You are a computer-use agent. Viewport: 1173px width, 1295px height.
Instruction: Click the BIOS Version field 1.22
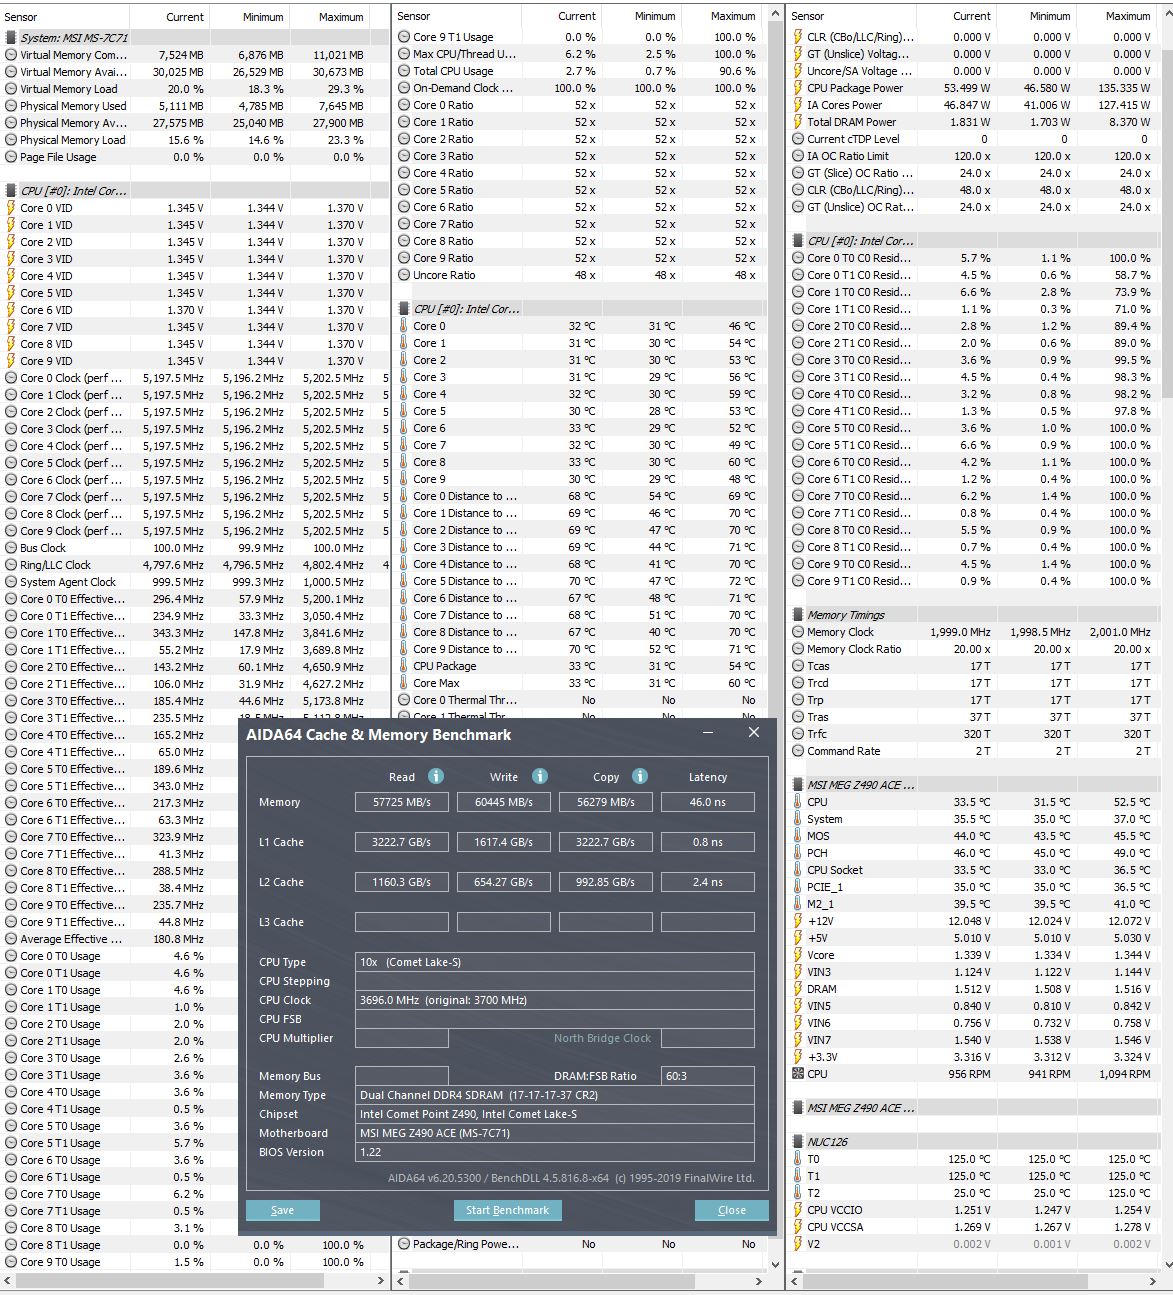click(x=555, y=1152)
